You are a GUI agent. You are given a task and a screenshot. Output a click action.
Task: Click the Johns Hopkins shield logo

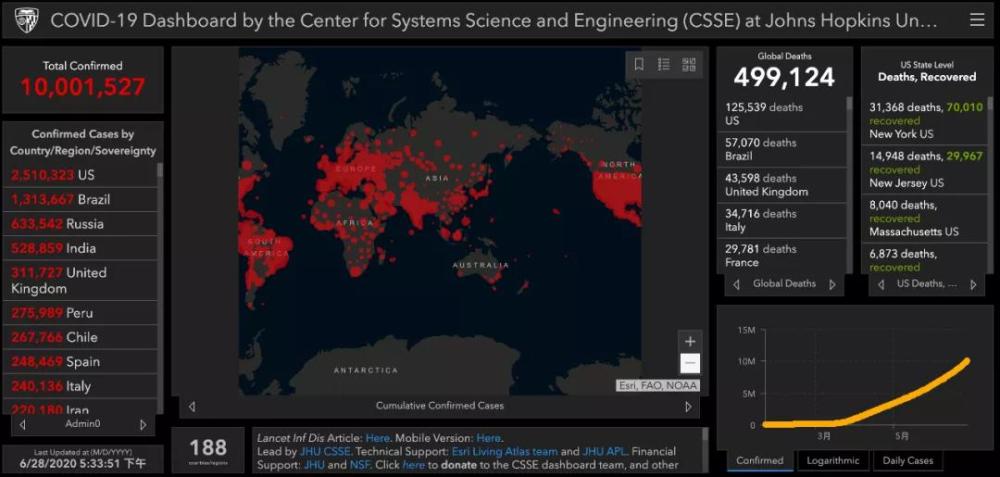coord(26,20)
